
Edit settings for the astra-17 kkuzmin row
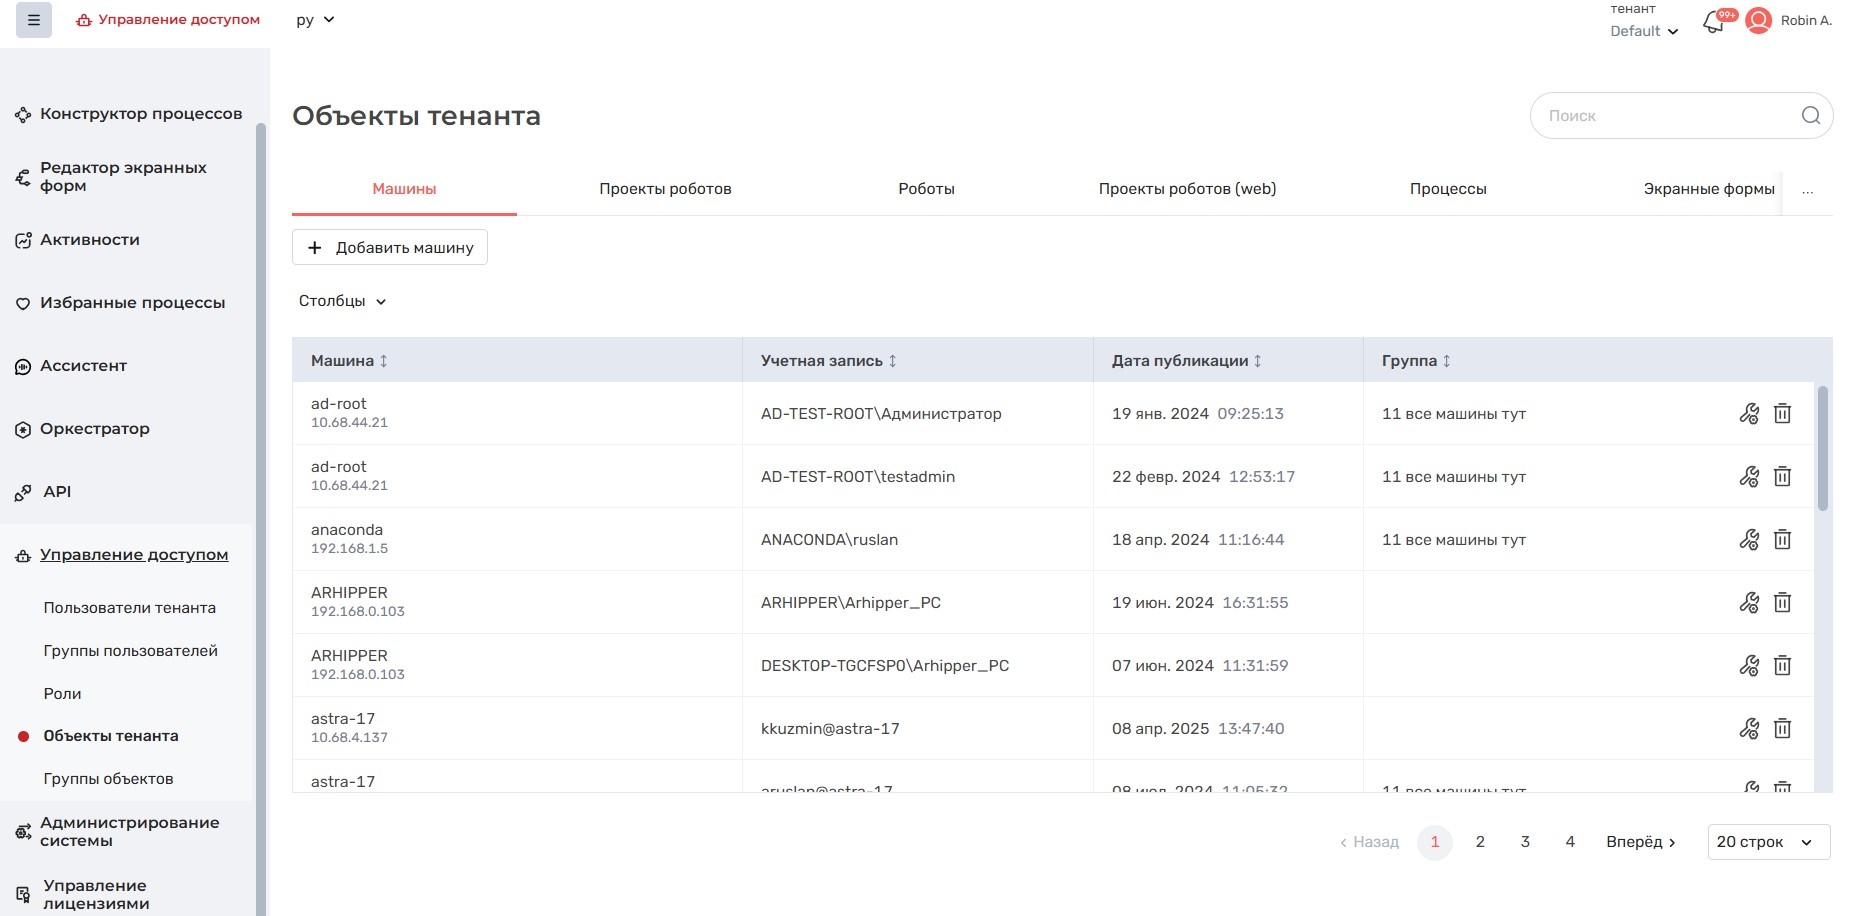[x=1748, y=729]
